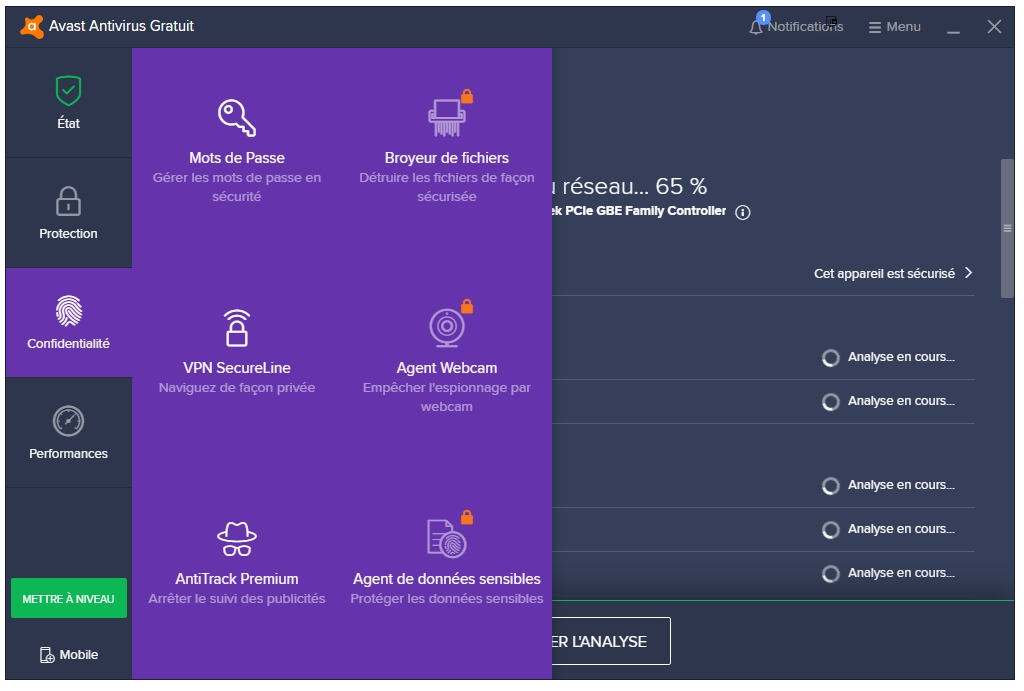The image size is (1024, 691).
Task: Open Agent de données sensibles icon
Action: tap(446, 538)
